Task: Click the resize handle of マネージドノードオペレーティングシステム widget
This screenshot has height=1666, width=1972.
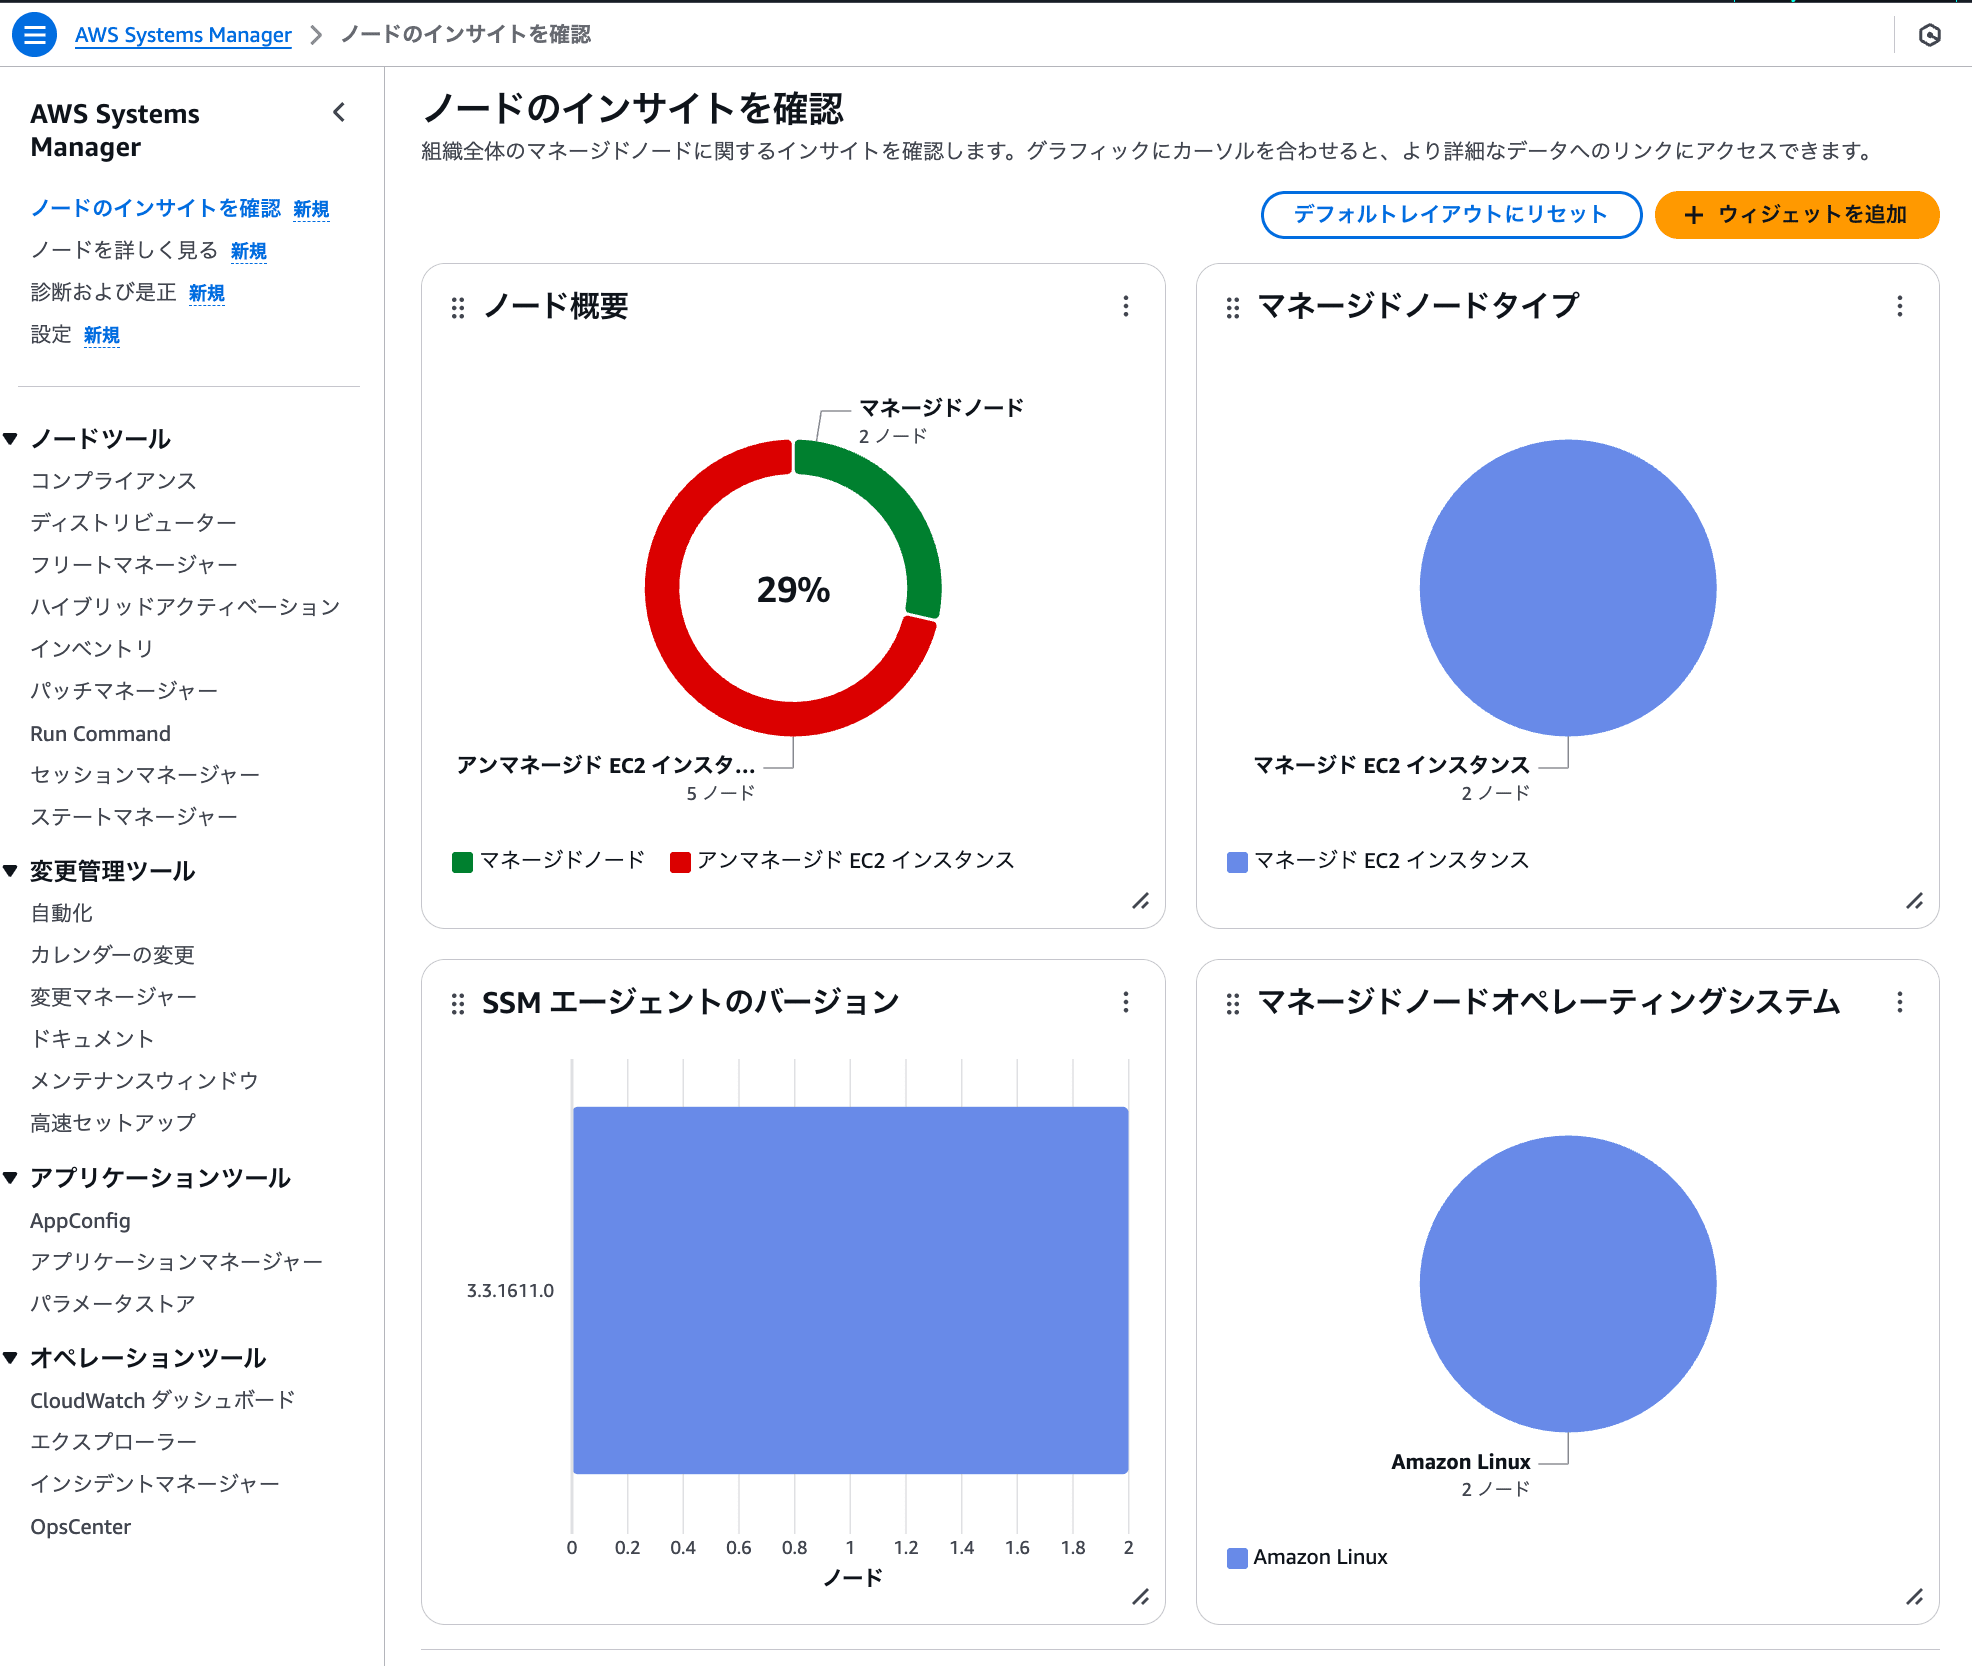Action: [1915, 1597]
